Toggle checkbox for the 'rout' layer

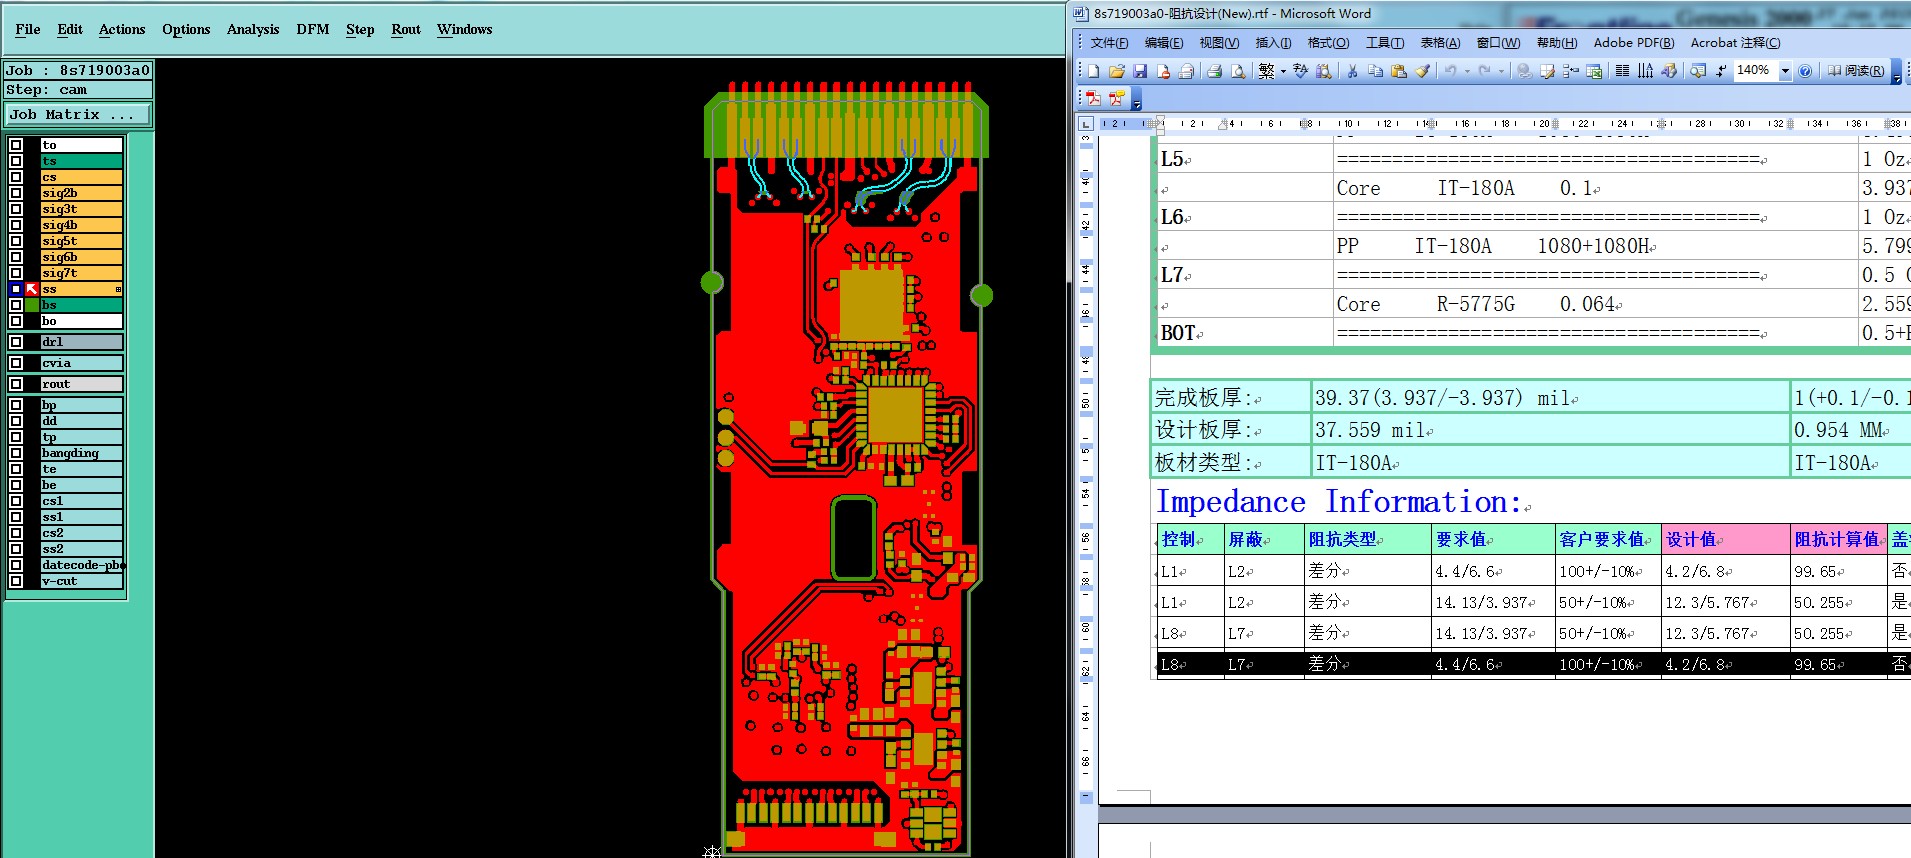click(16, 384)
